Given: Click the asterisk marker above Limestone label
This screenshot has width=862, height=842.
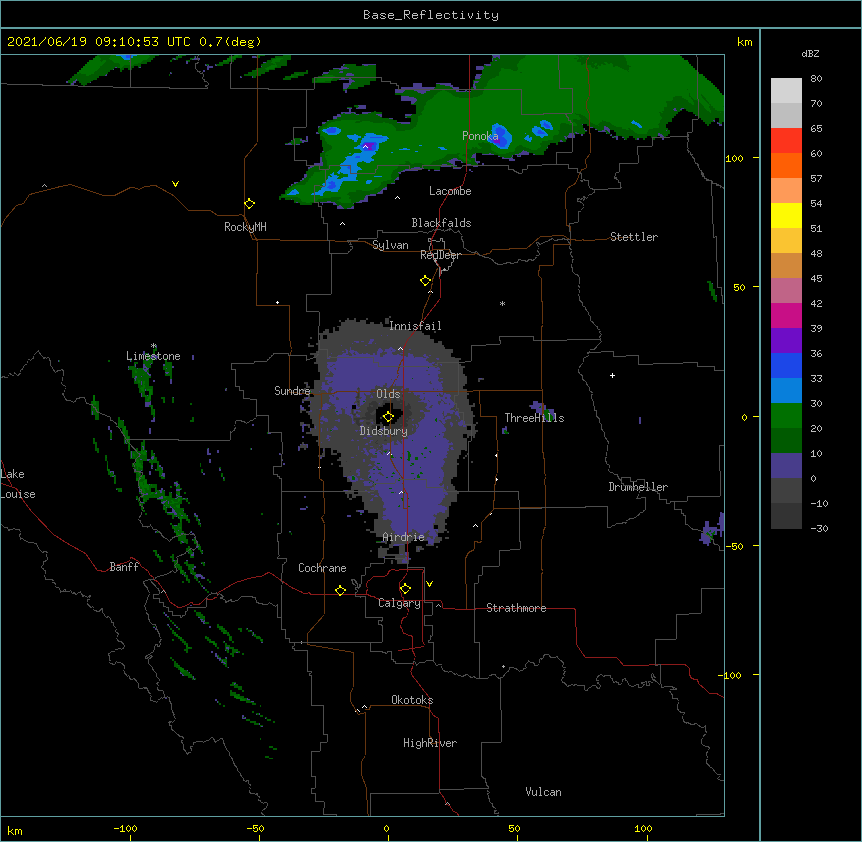Looking at the screenshot, I should [x=154, y=346].
